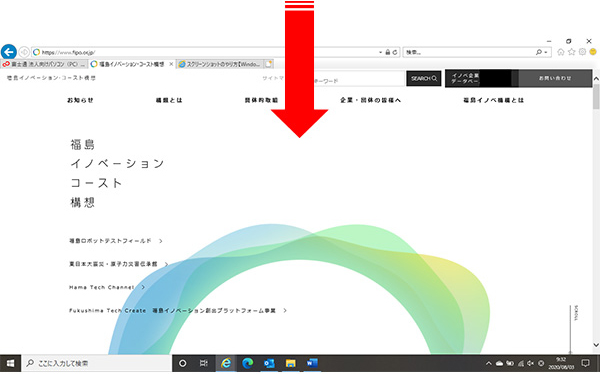Click the page scrollbar down arrow
The height and width of the screenshot is (374, 600).
(x=596, y=345)
